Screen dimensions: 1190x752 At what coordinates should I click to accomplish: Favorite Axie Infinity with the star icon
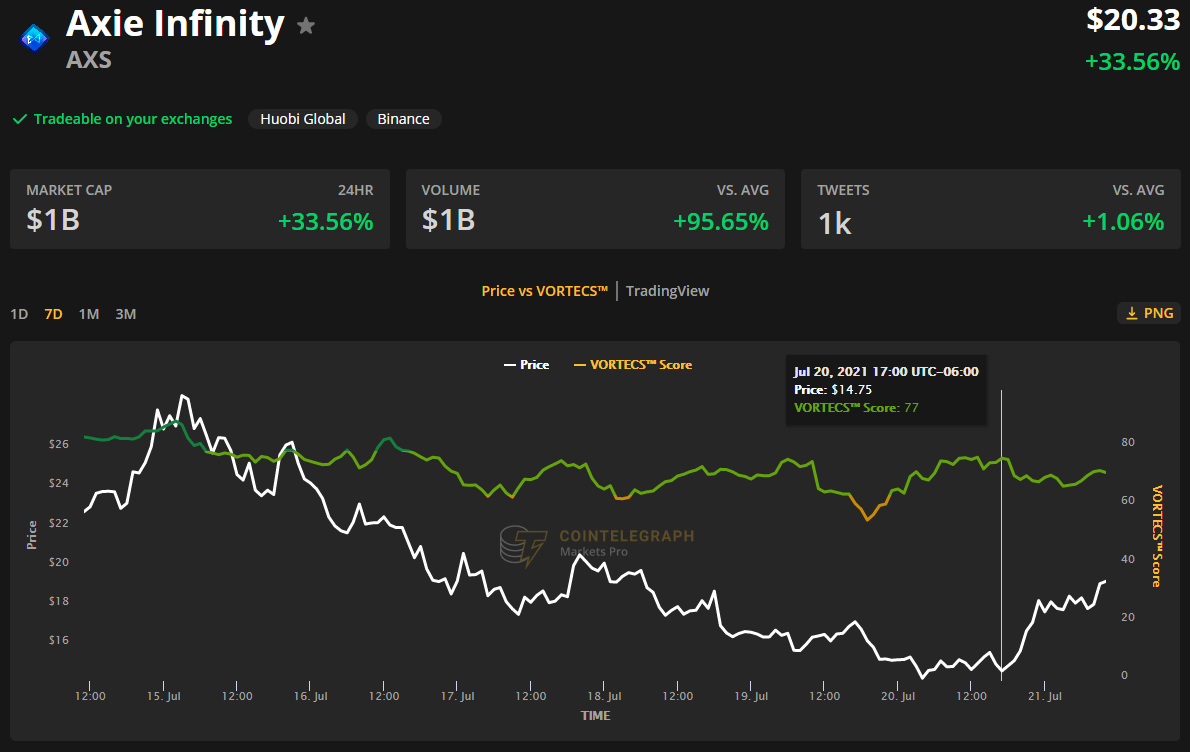point(306,26)
